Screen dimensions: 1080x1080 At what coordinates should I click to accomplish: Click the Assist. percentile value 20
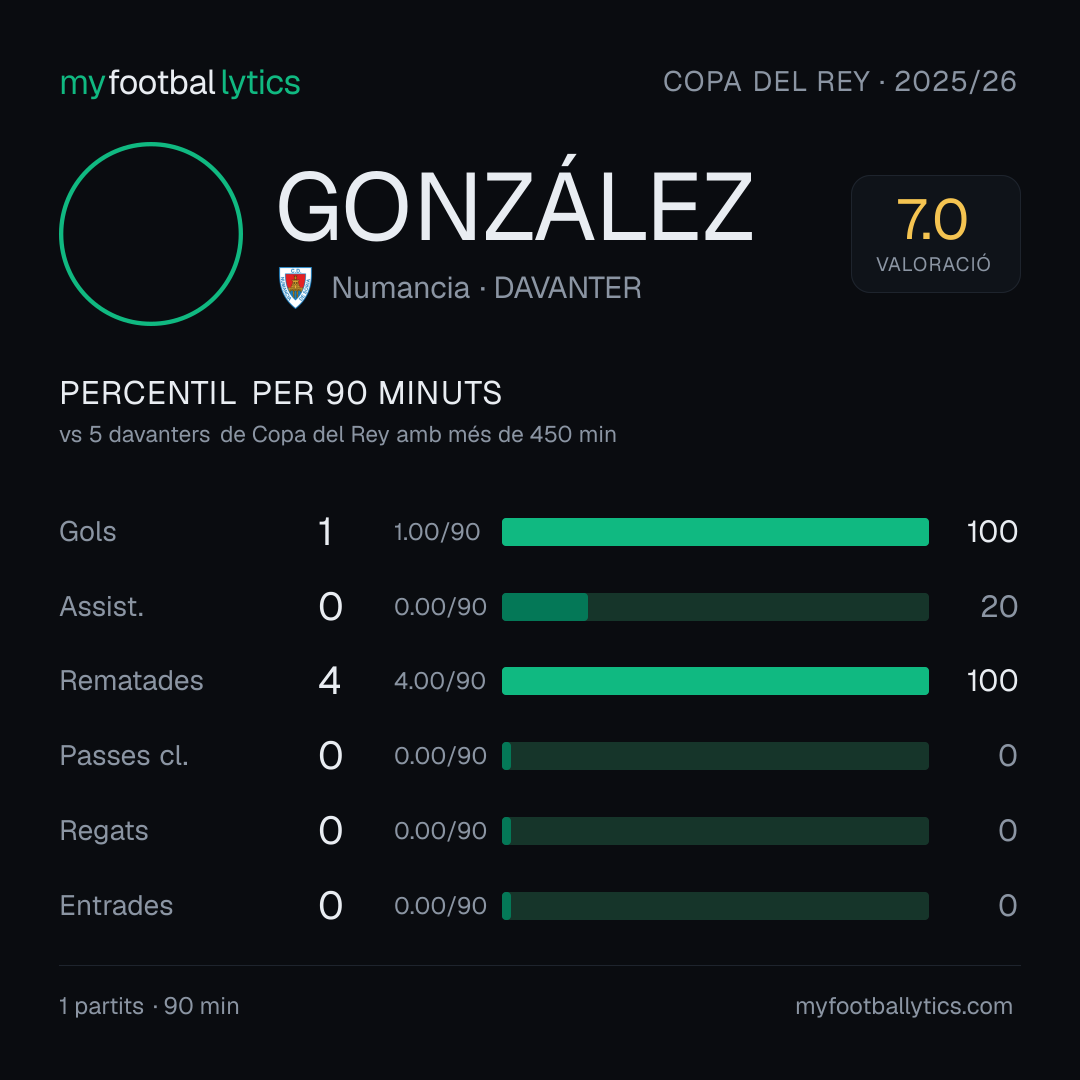pos(999,607)
